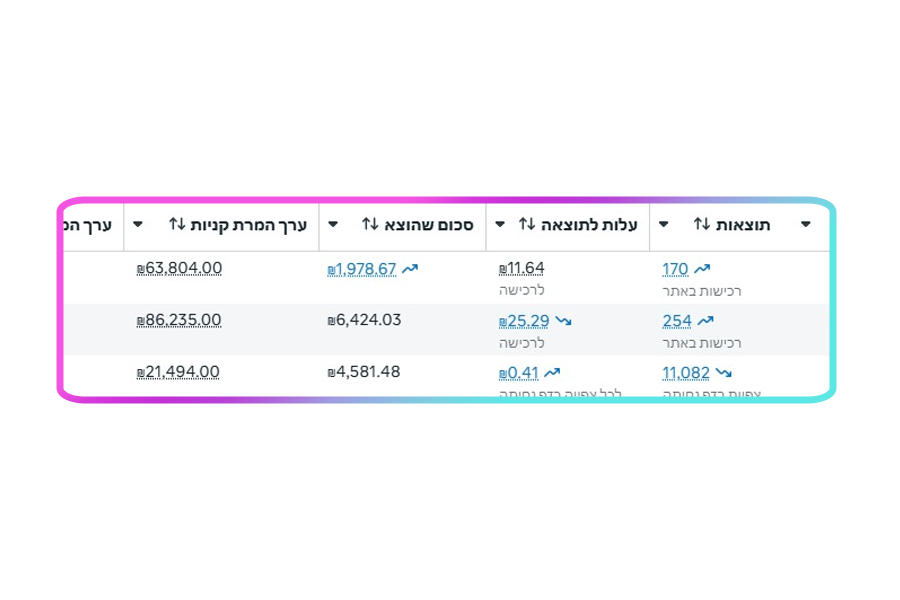The height and width of the screenshot is (600, 900).
Task: Click the downward trend arrow beside ₪25.29
Action: (x=563, y=321)
